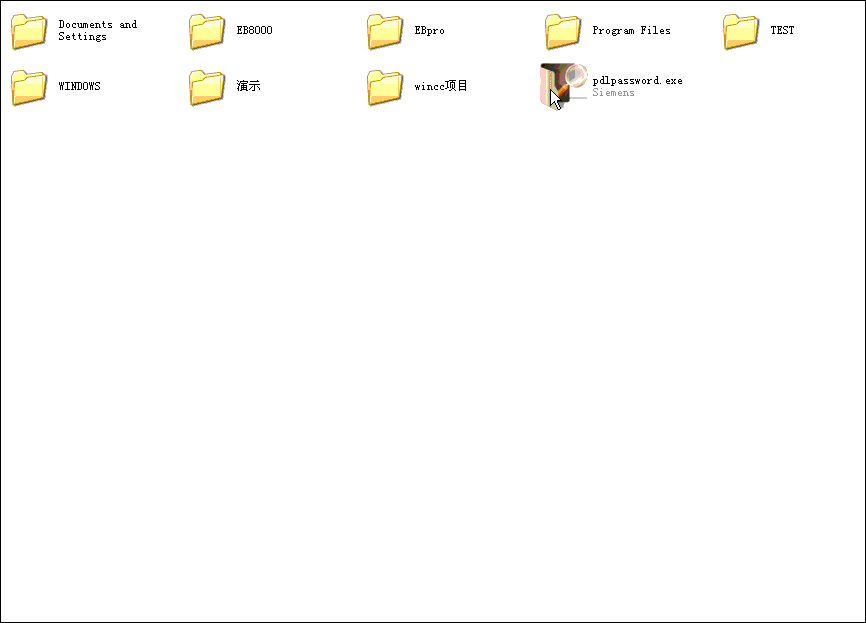Select the "TEST" folder name label

[782, 30]
